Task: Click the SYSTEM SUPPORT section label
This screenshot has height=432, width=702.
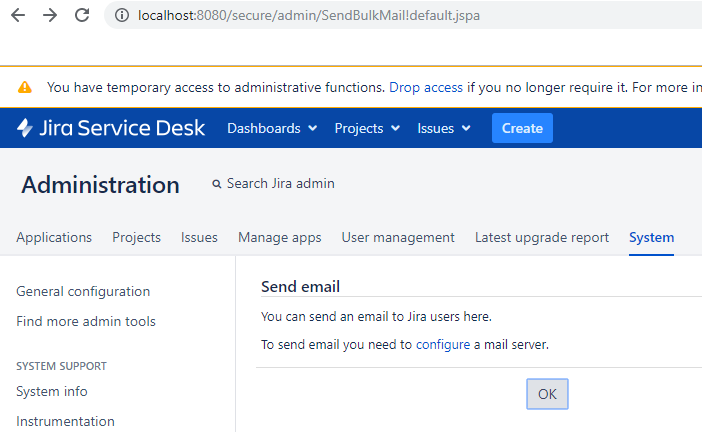Action: click(x=61, y=366)
